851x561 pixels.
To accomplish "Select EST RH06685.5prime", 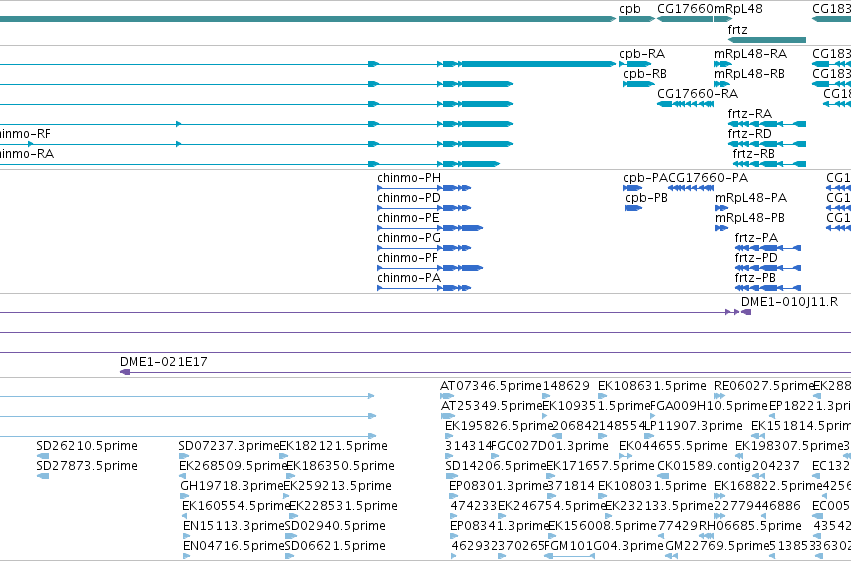I will click(x=706, y=536).
